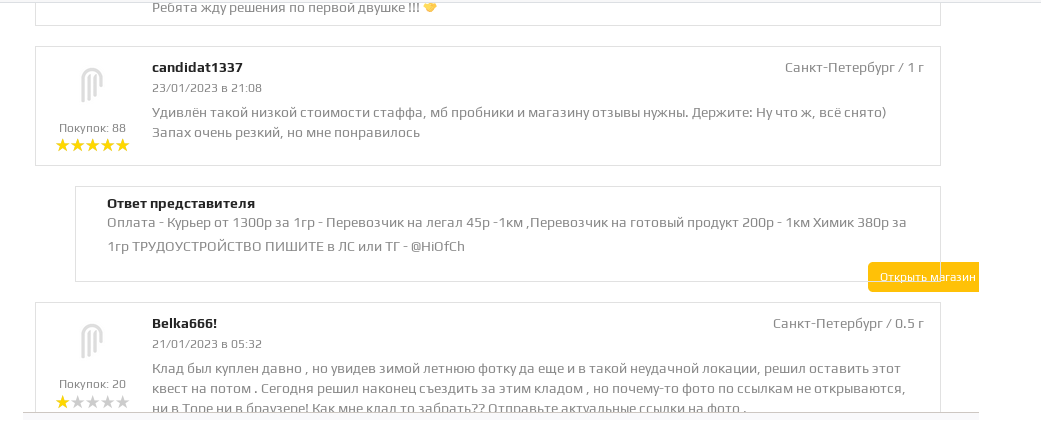Click the middle star in candidat1337's rating
The image size is (1041, 424).
coord(92,145)
